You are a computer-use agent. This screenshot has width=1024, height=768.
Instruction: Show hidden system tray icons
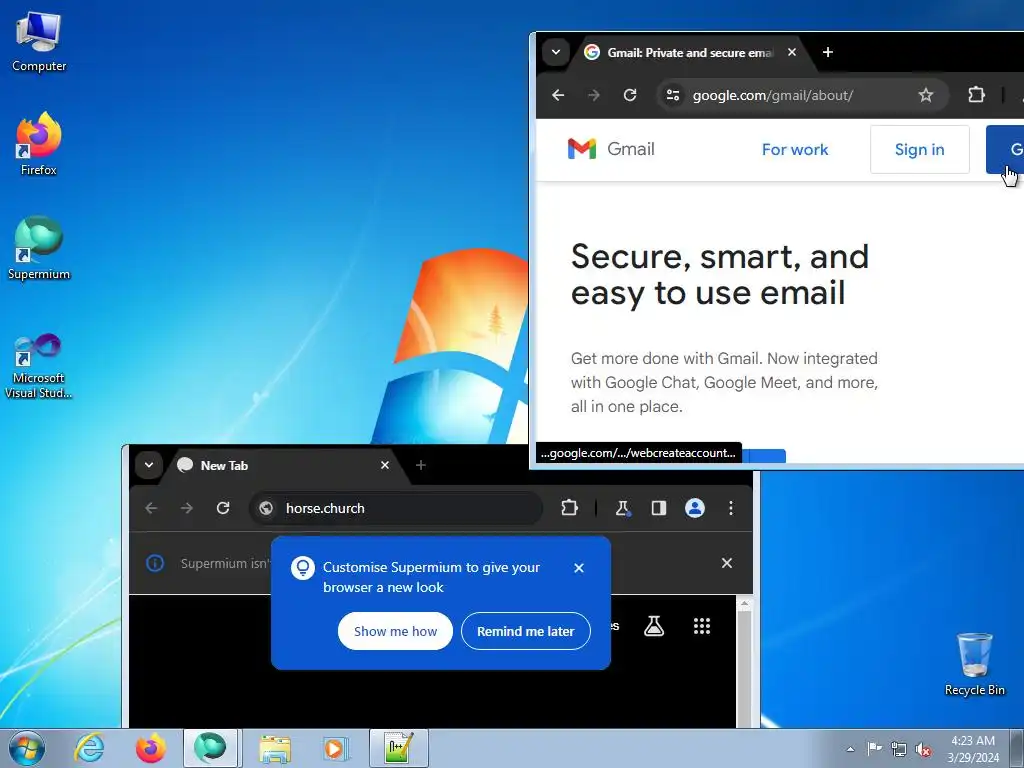pyautogui.click(x=850, y=749)
